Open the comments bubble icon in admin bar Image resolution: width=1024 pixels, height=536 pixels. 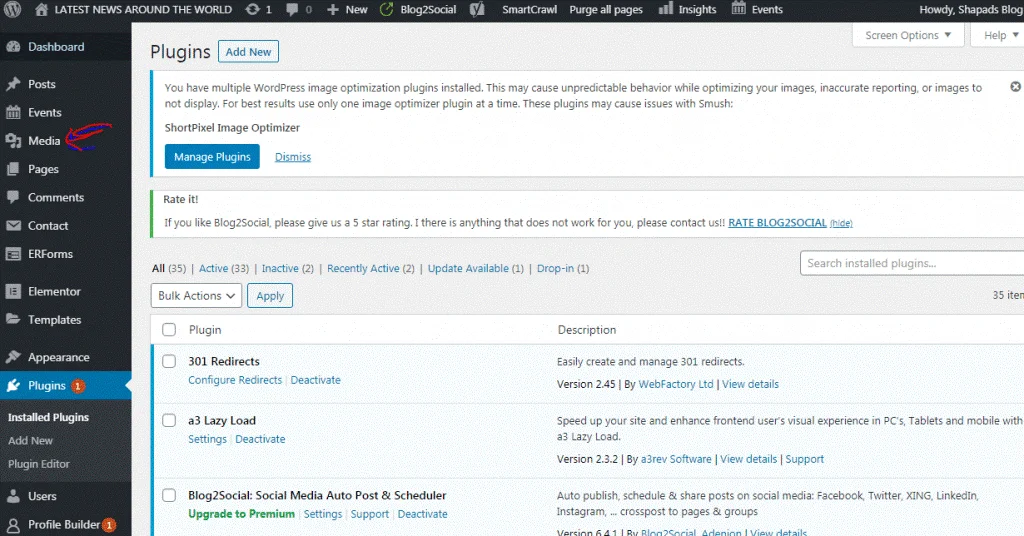click(x=292, y=10)
